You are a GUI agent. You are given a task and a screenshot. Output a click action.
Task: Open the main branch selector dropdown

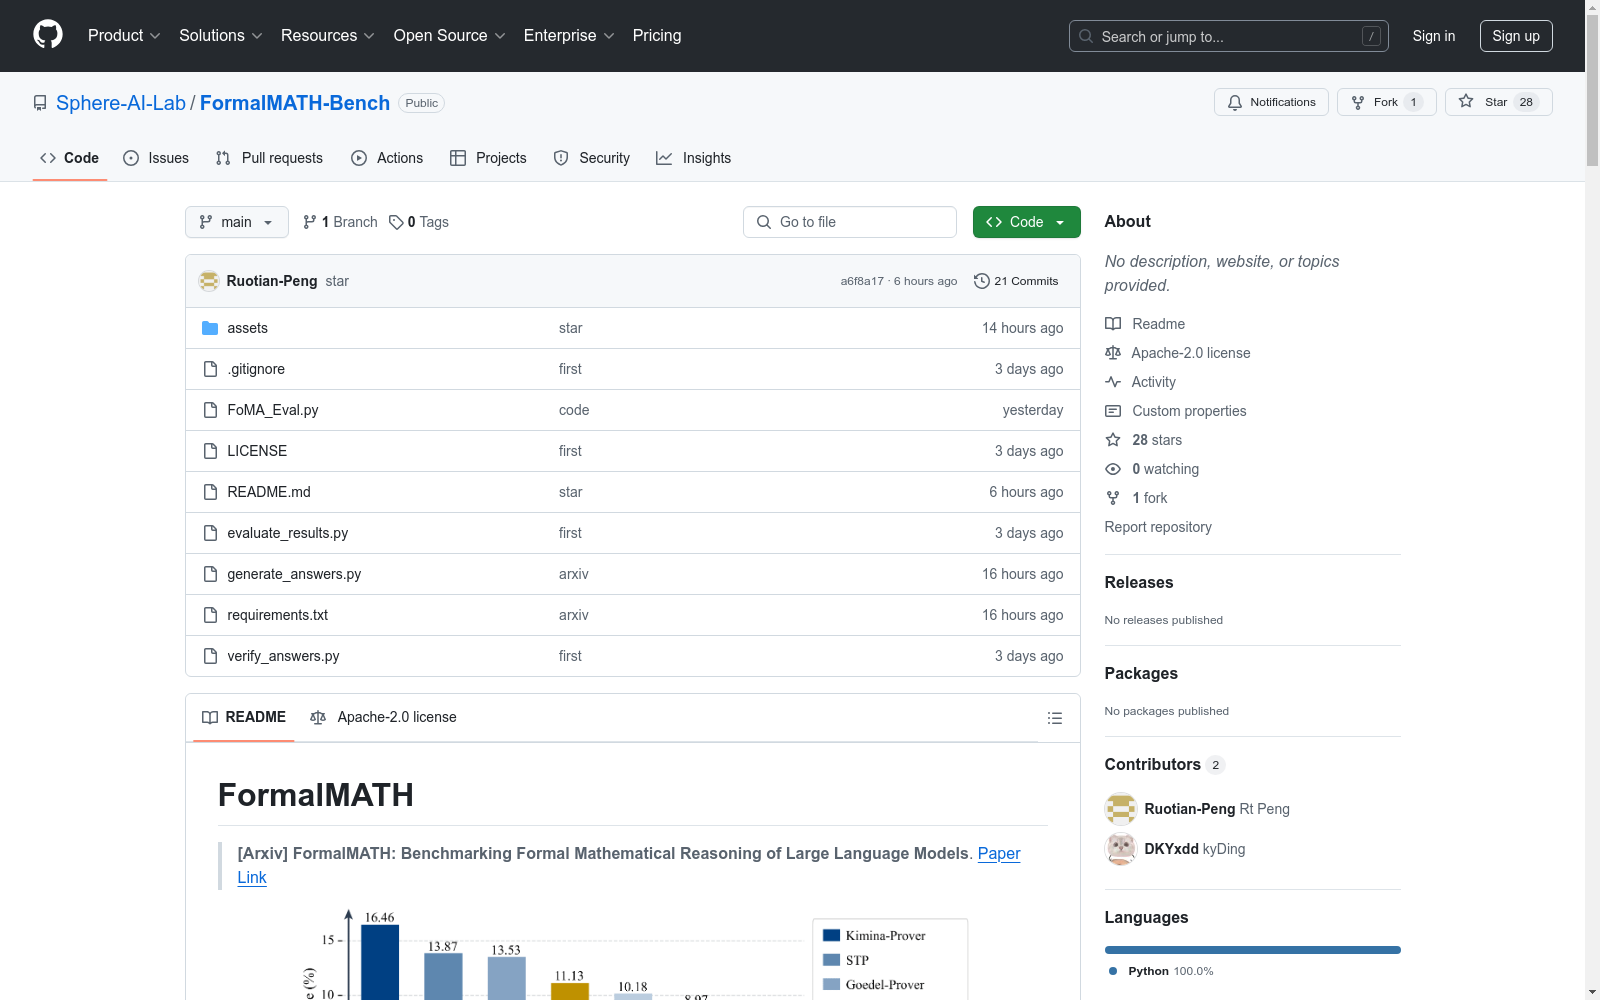pyautogui.click(x=237, y=222)
